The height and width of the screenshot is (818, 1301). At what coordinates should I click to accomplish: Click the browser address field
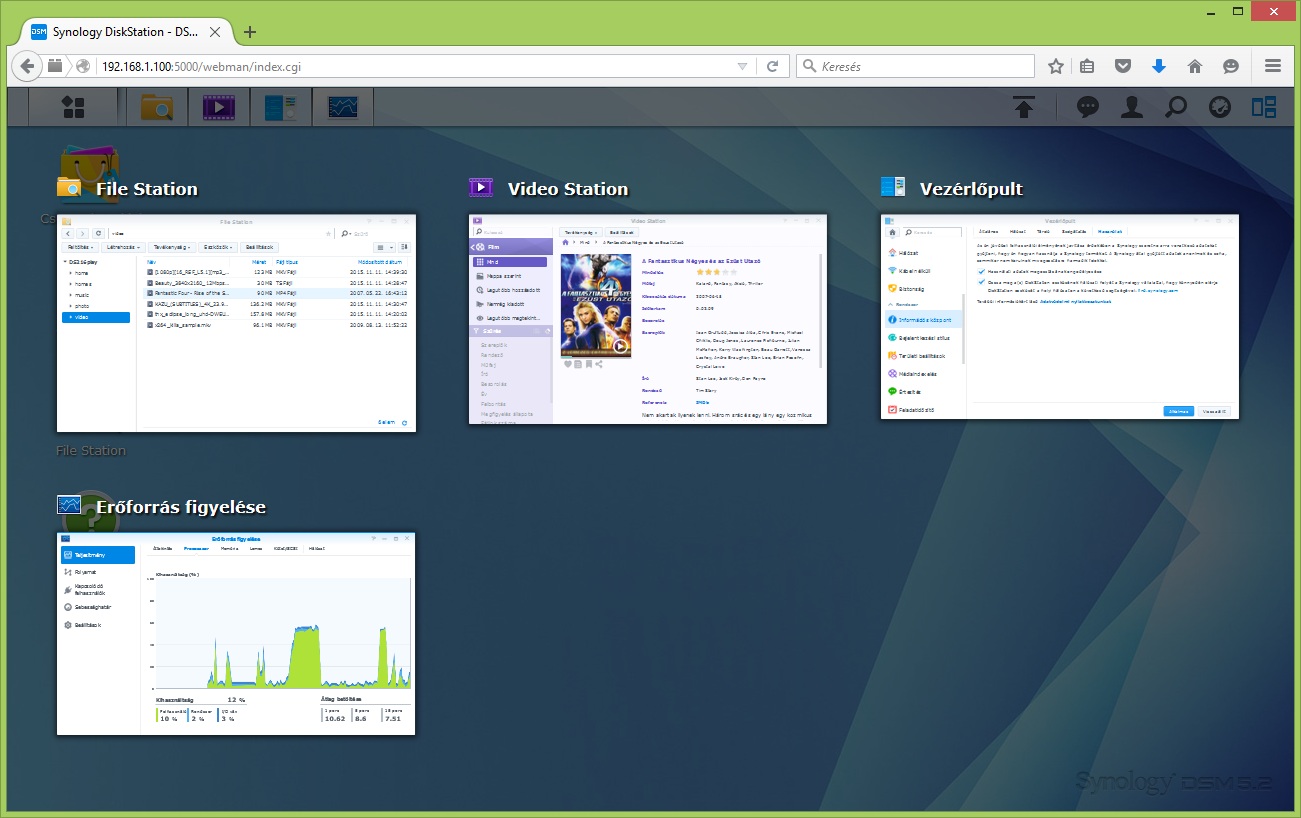417,66
